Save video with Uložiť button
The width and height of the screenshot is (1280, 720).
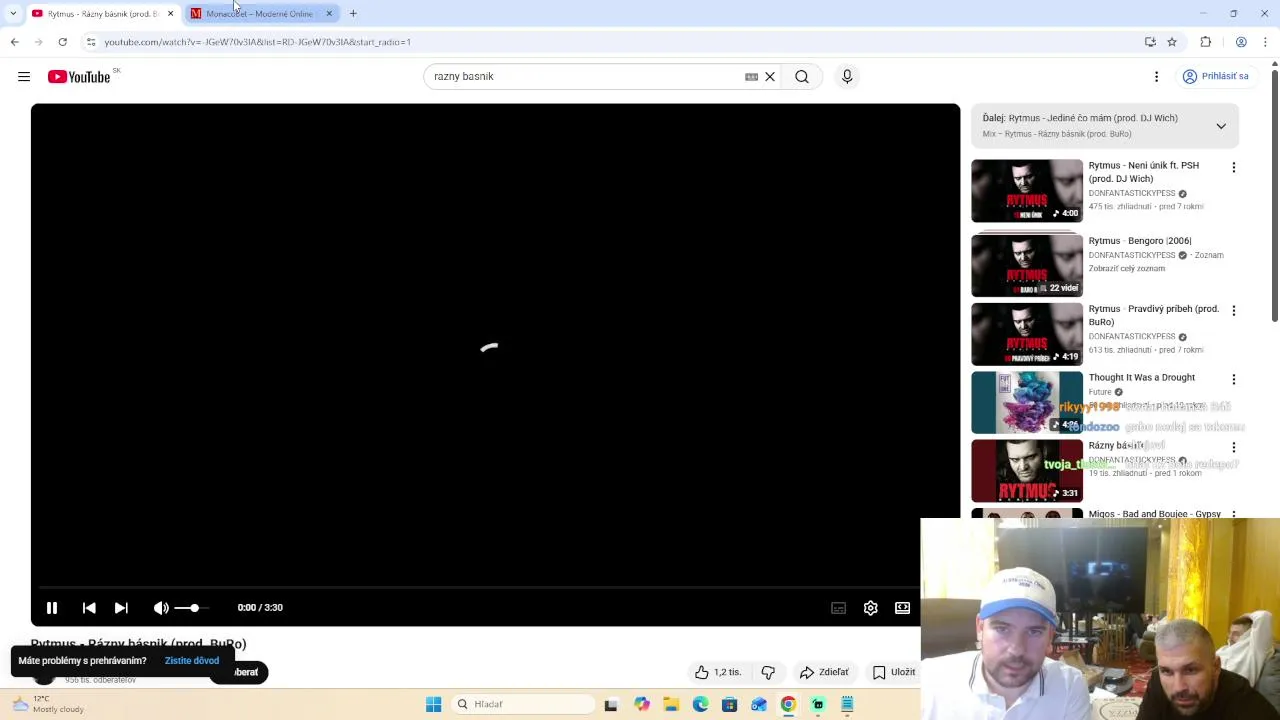894,672
